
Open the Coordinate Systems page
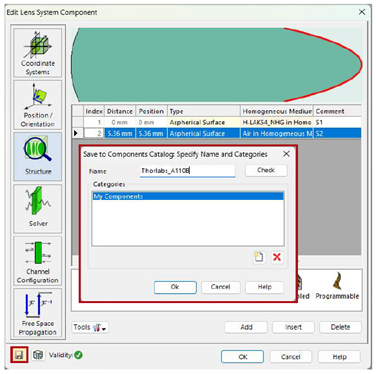point(38,53)
